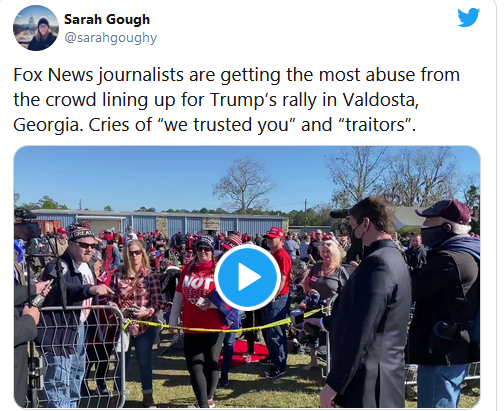Click the tweet line starting 'Fox News journalists'

[236, 75]
